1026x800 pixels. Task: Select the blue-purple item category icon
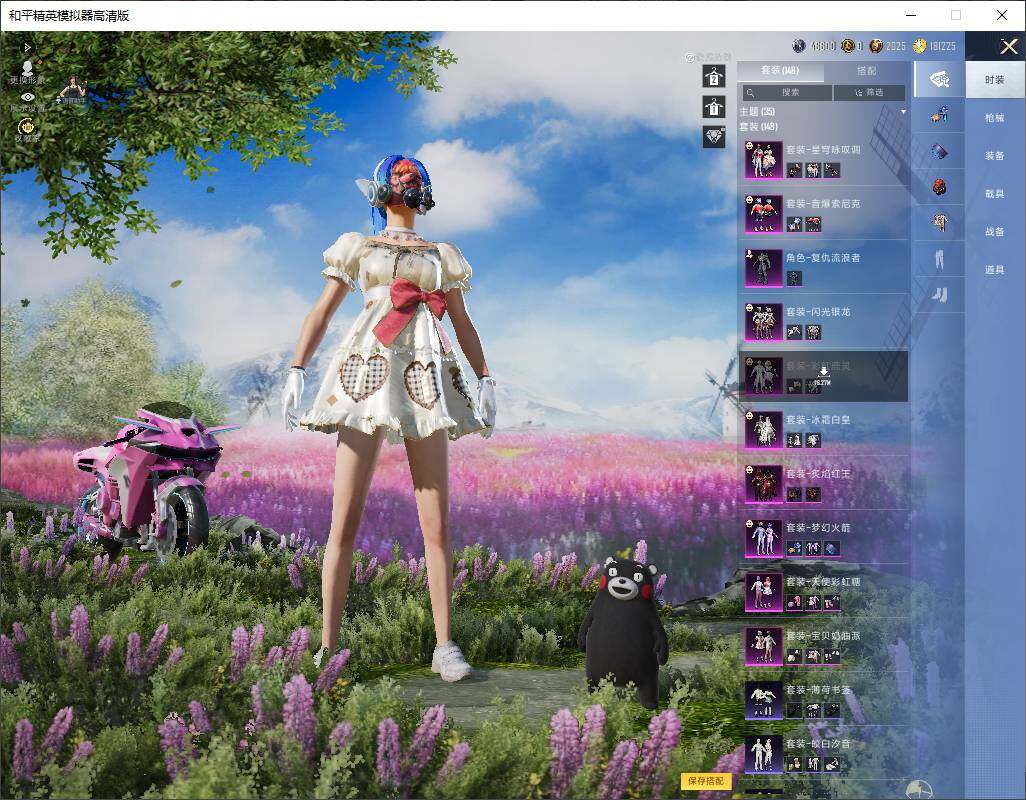pyautogui.click(x=939, y=152)
